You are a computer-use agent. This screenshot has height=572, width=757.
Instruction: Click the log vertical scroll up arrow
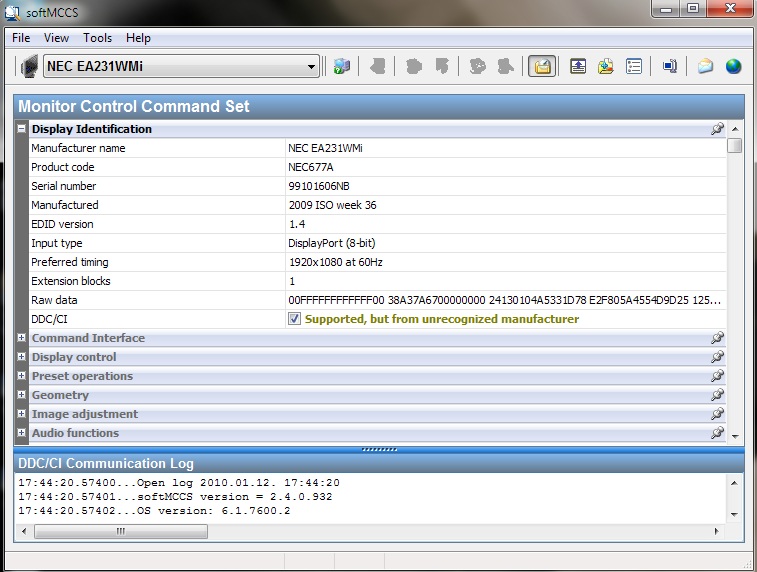tap(734, 483)
